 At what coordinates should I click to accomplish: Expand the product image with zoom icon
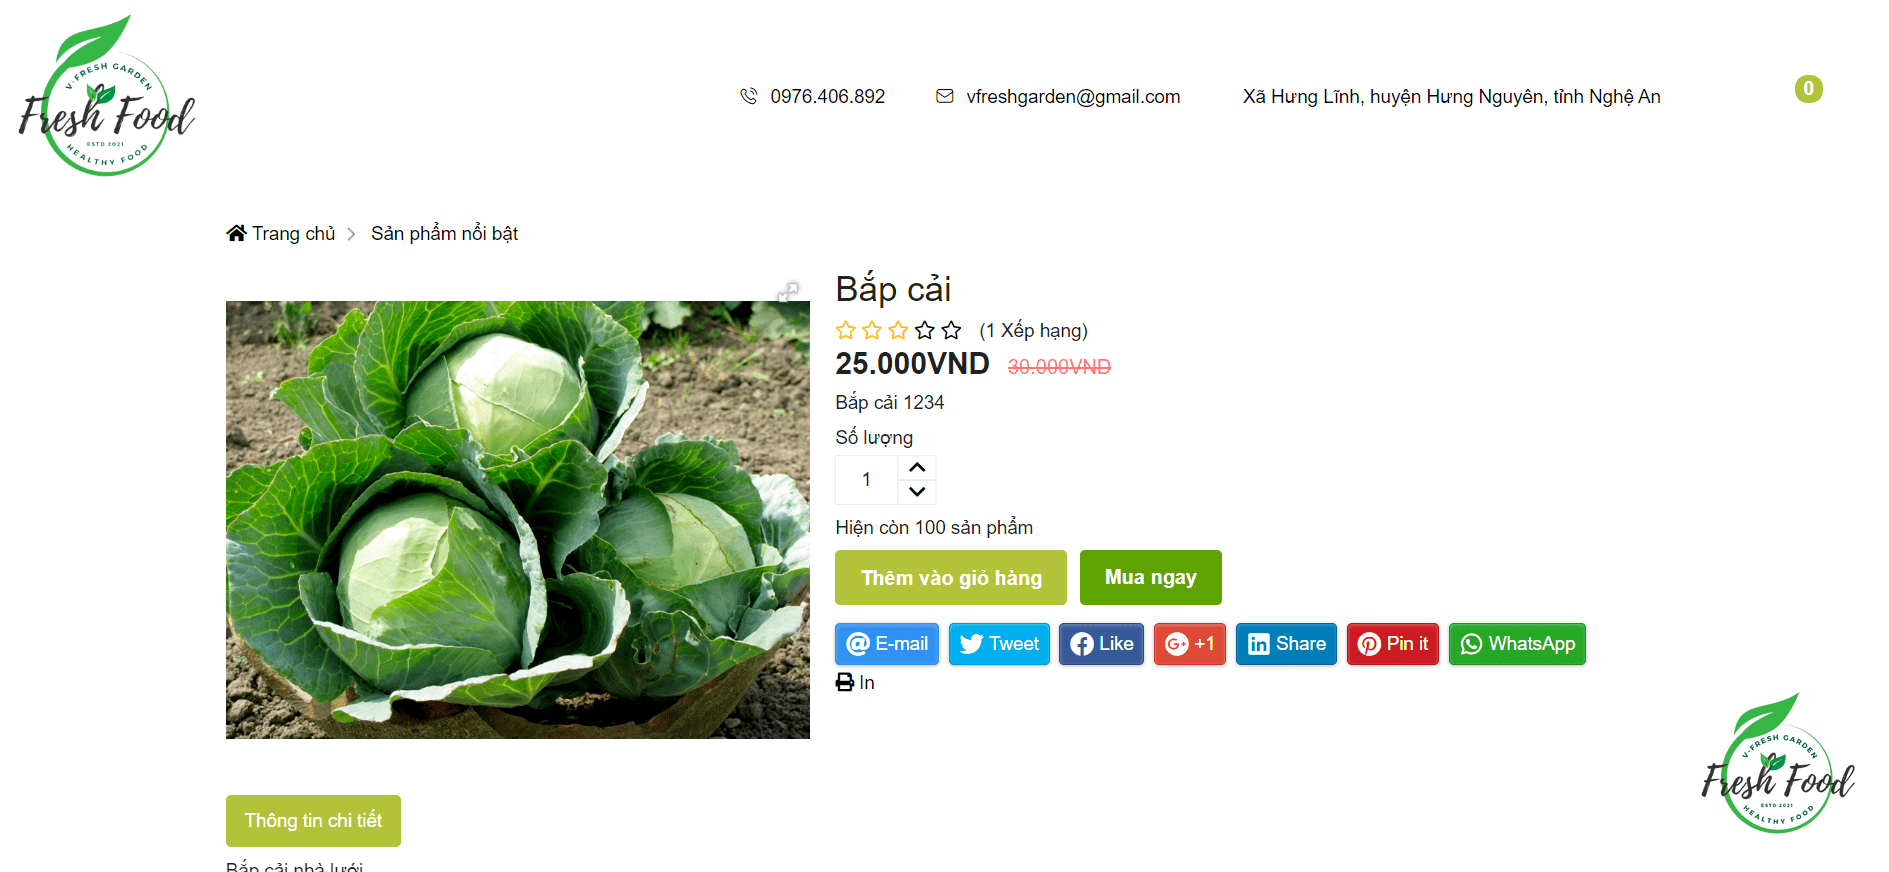tap(788, 291)
